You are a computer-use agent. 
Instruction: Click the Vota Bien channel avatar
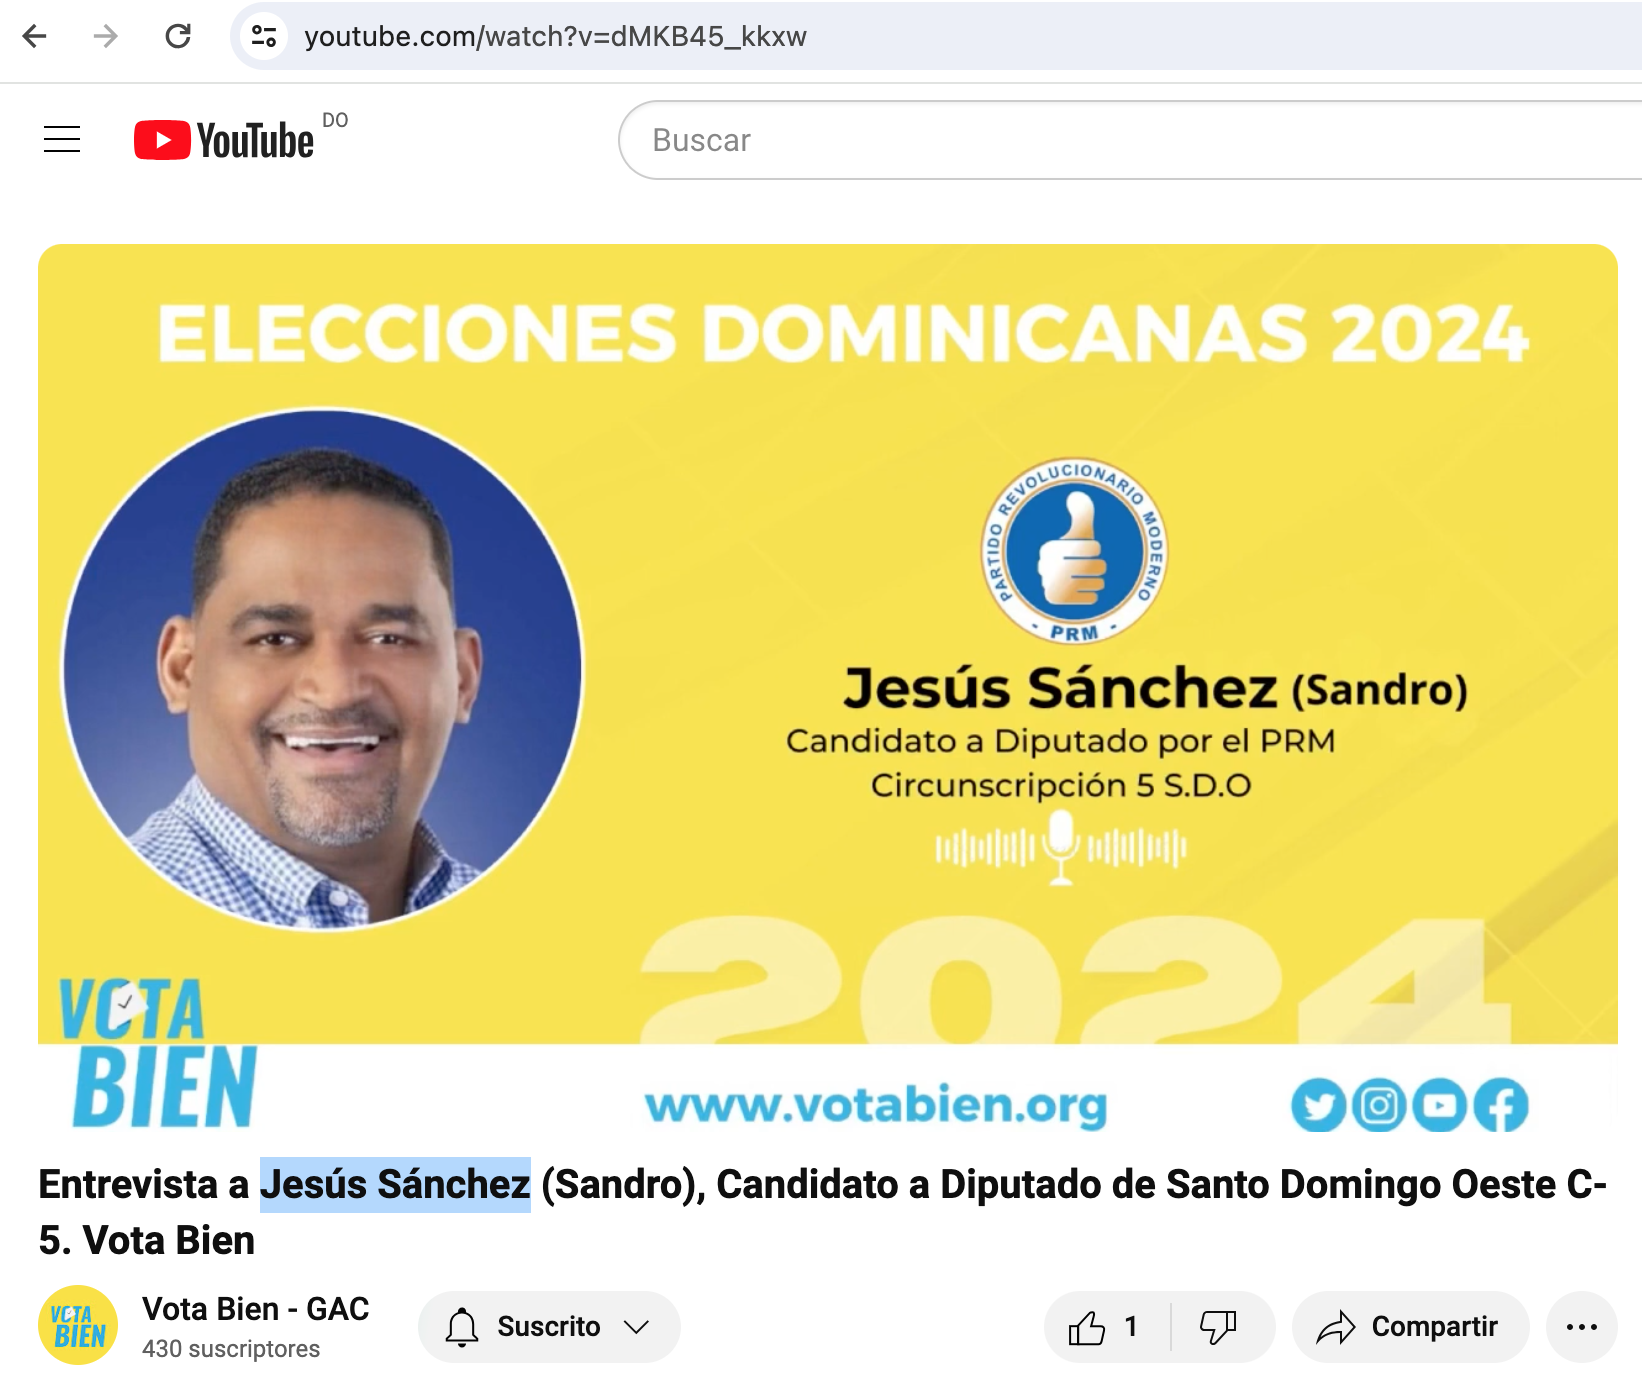pyautogui.click(x=78, y=1325)
